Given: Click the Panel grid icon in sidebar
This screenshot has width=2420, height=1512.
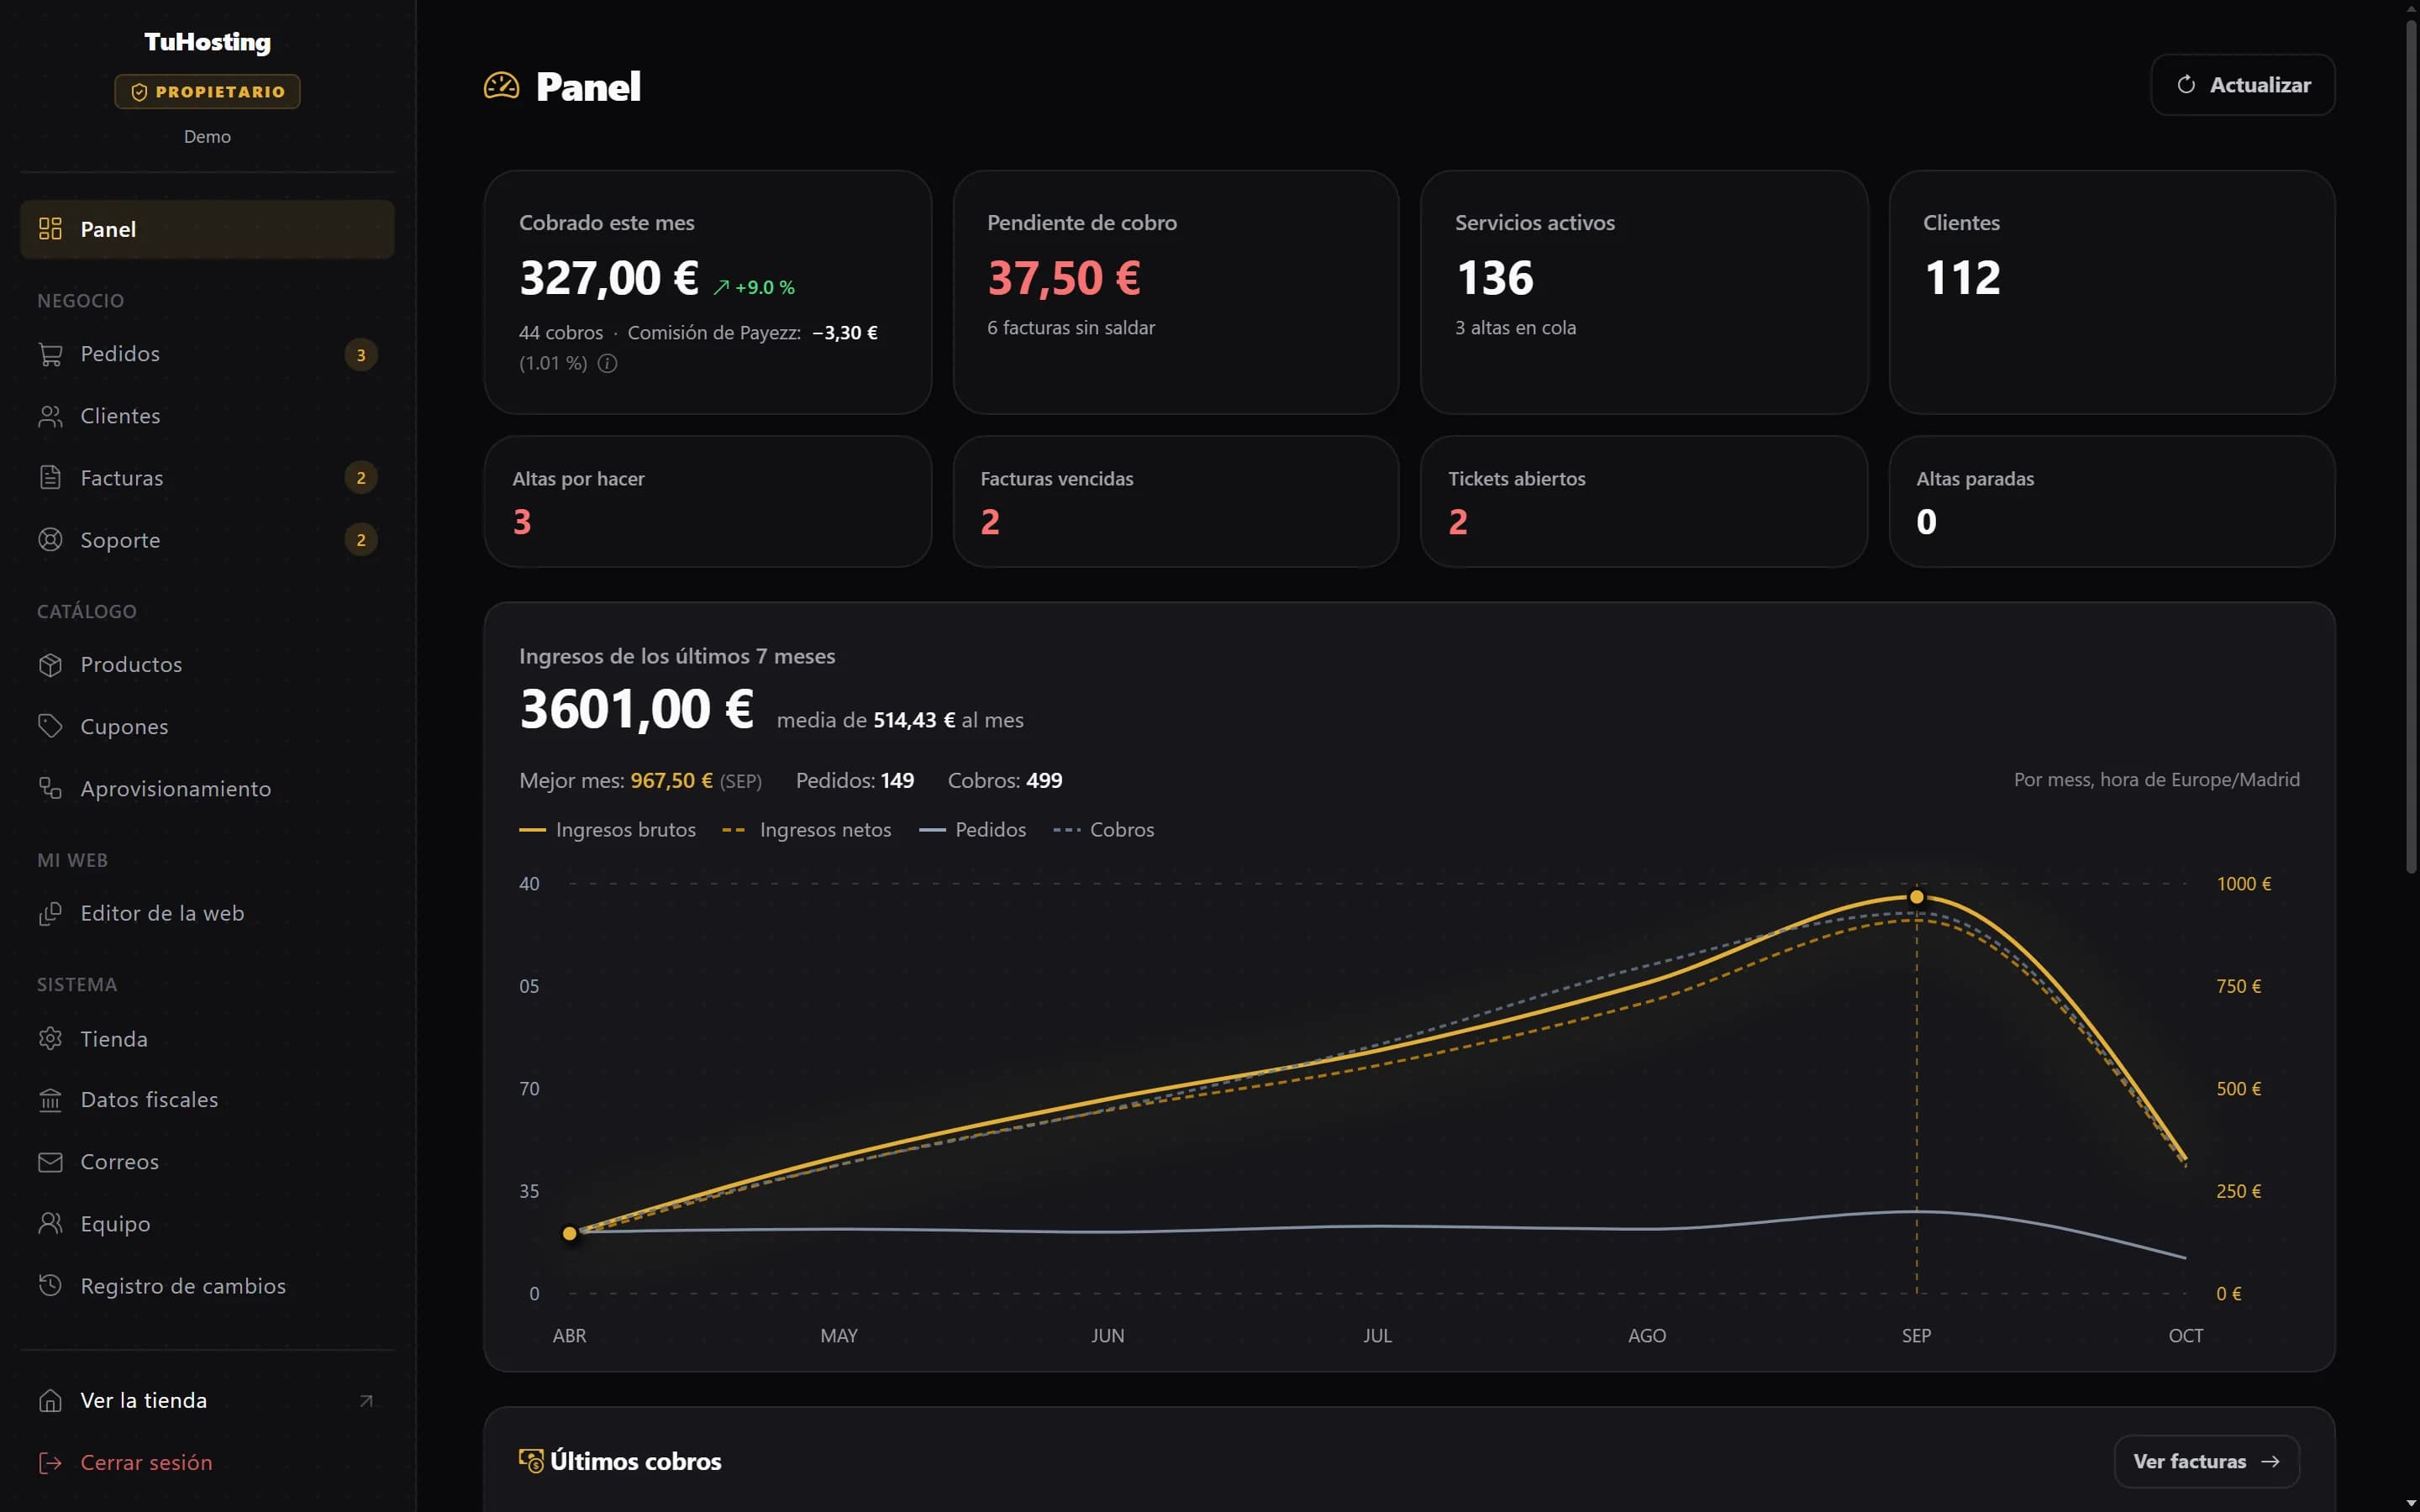Looking at the screenshot, I should (50, 229).
